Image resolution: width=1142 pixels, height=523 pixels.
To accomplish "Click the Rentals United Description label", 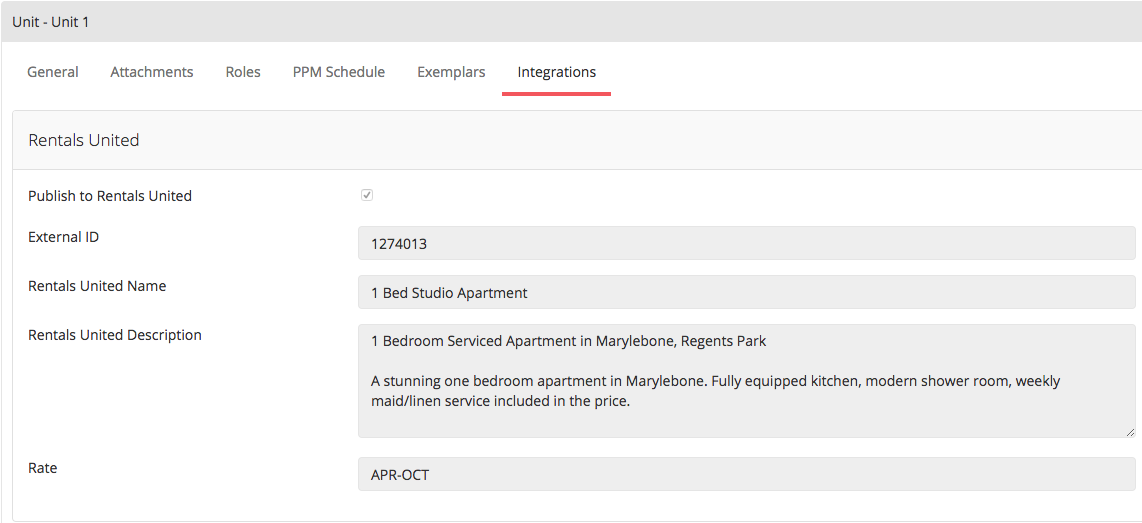I will click(115, 335).
